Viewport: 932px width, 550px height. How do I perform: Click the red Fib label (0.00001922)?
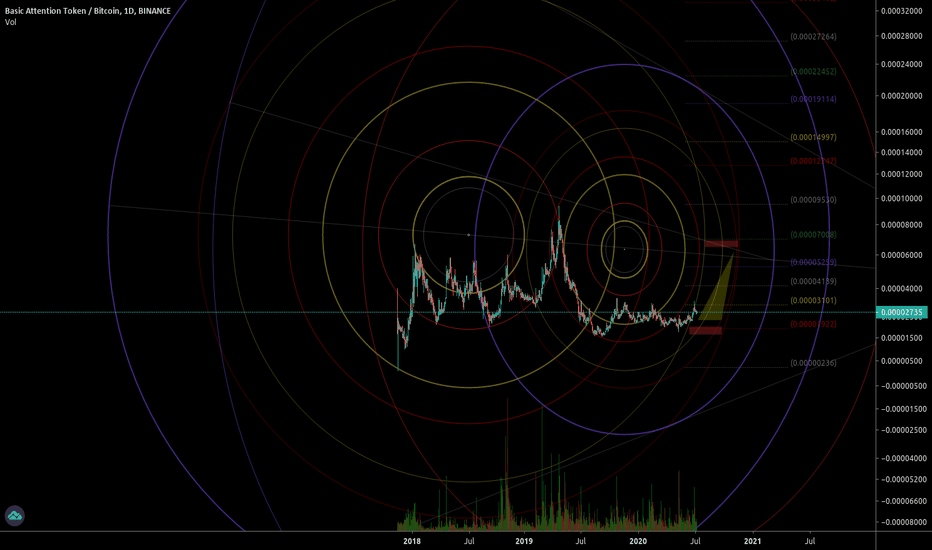click(813, 324)
